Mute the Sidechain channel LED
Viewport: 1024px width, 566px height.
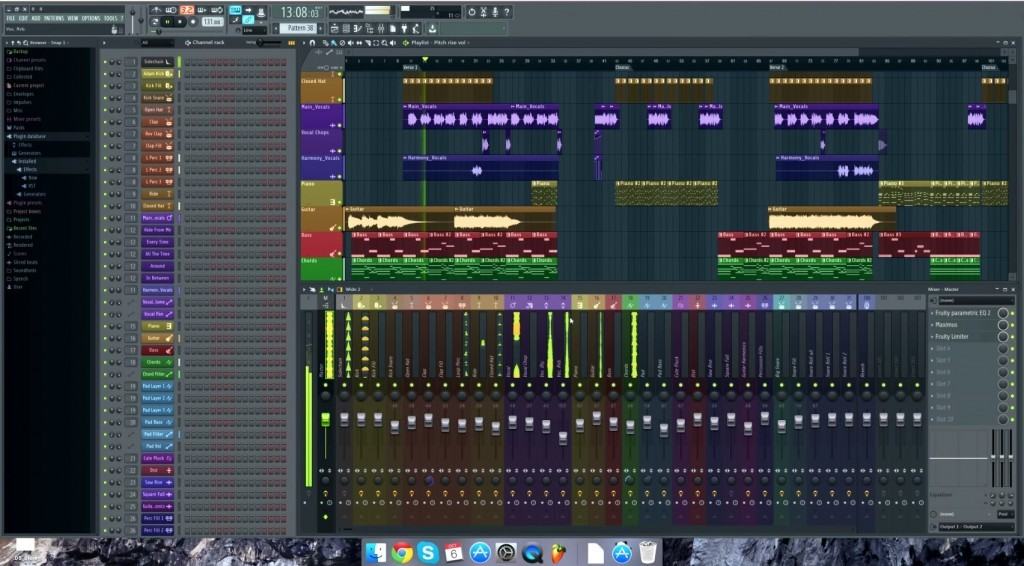104,62
